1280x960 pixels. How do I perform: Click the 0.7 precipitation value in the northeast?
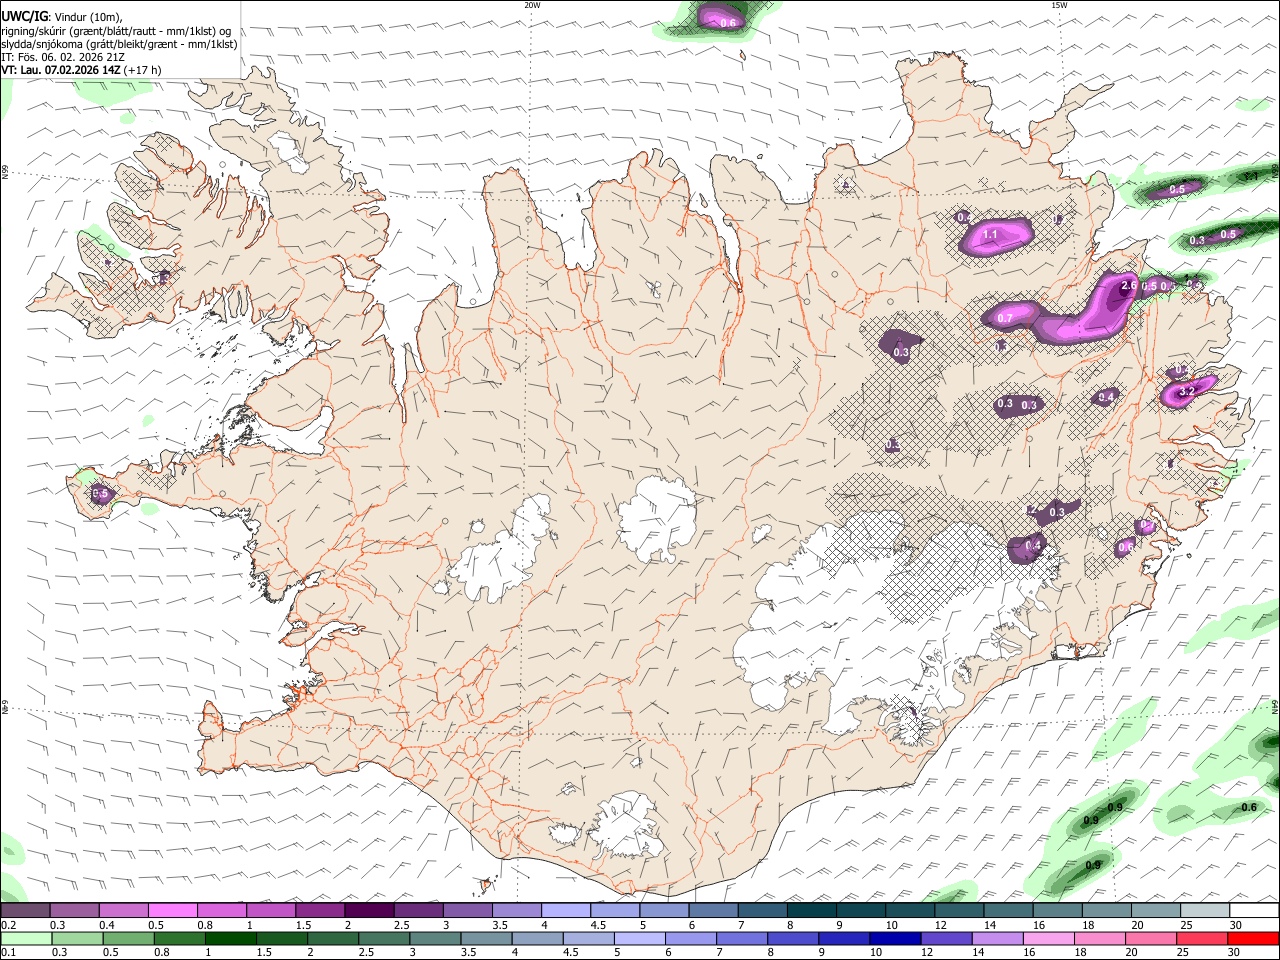1005,319
